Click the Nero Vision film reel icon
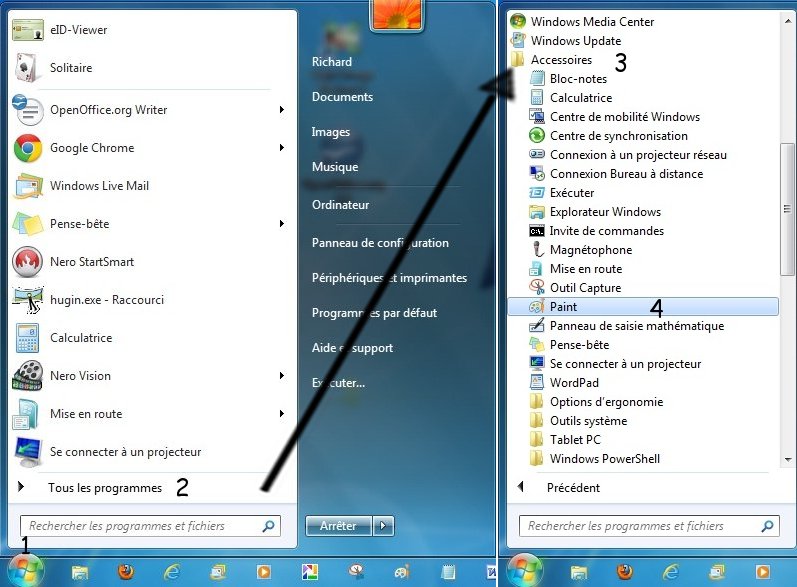Image resolution: width=797 pixels, height=587 pixels. click(x=27, y=376)
